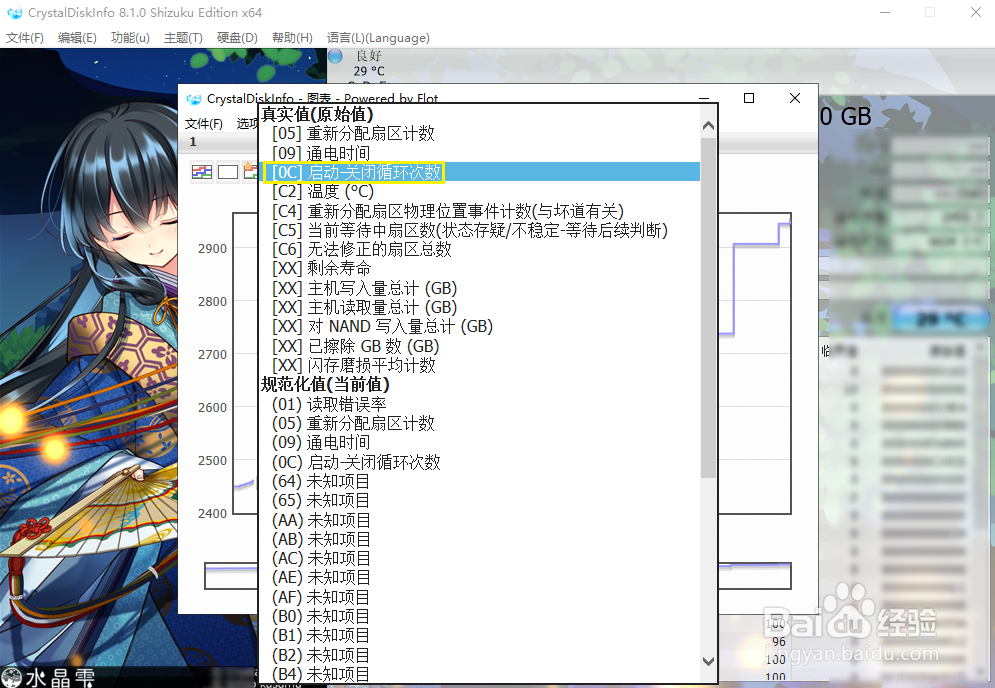Open 文件(F) menu in main window
995x688 pixels.
coord(25,38)
